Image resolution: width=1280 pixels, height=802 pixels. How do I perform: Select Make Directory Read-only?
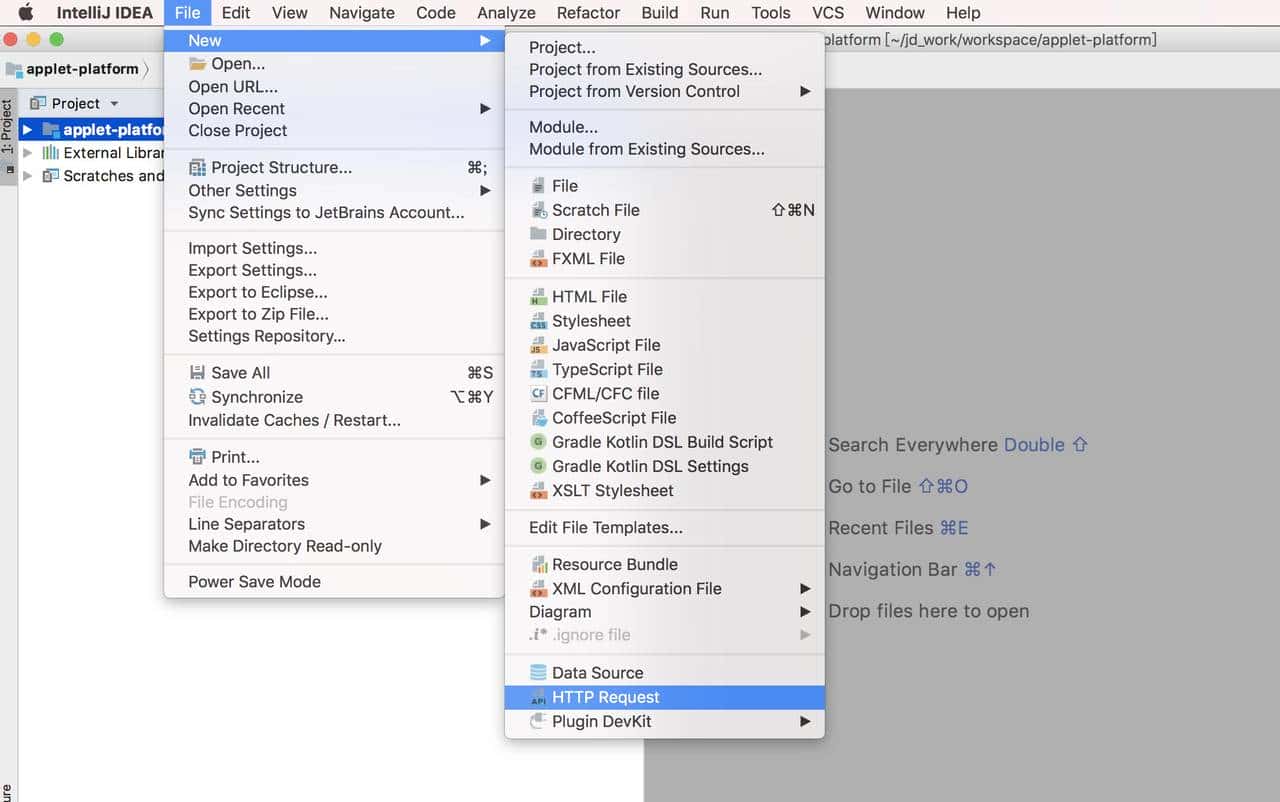285,546
